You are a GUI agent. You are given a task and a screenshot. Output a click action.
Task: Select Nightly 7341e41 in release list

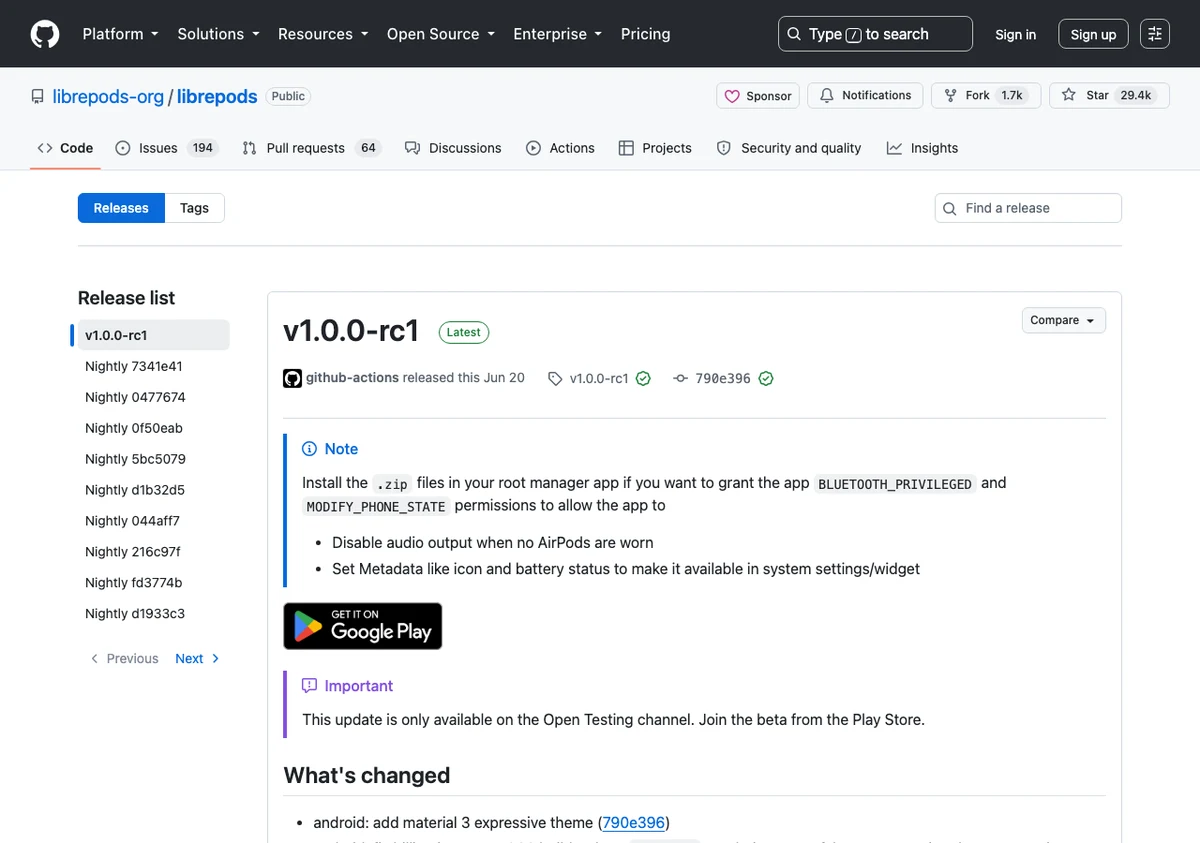[153, 366]
